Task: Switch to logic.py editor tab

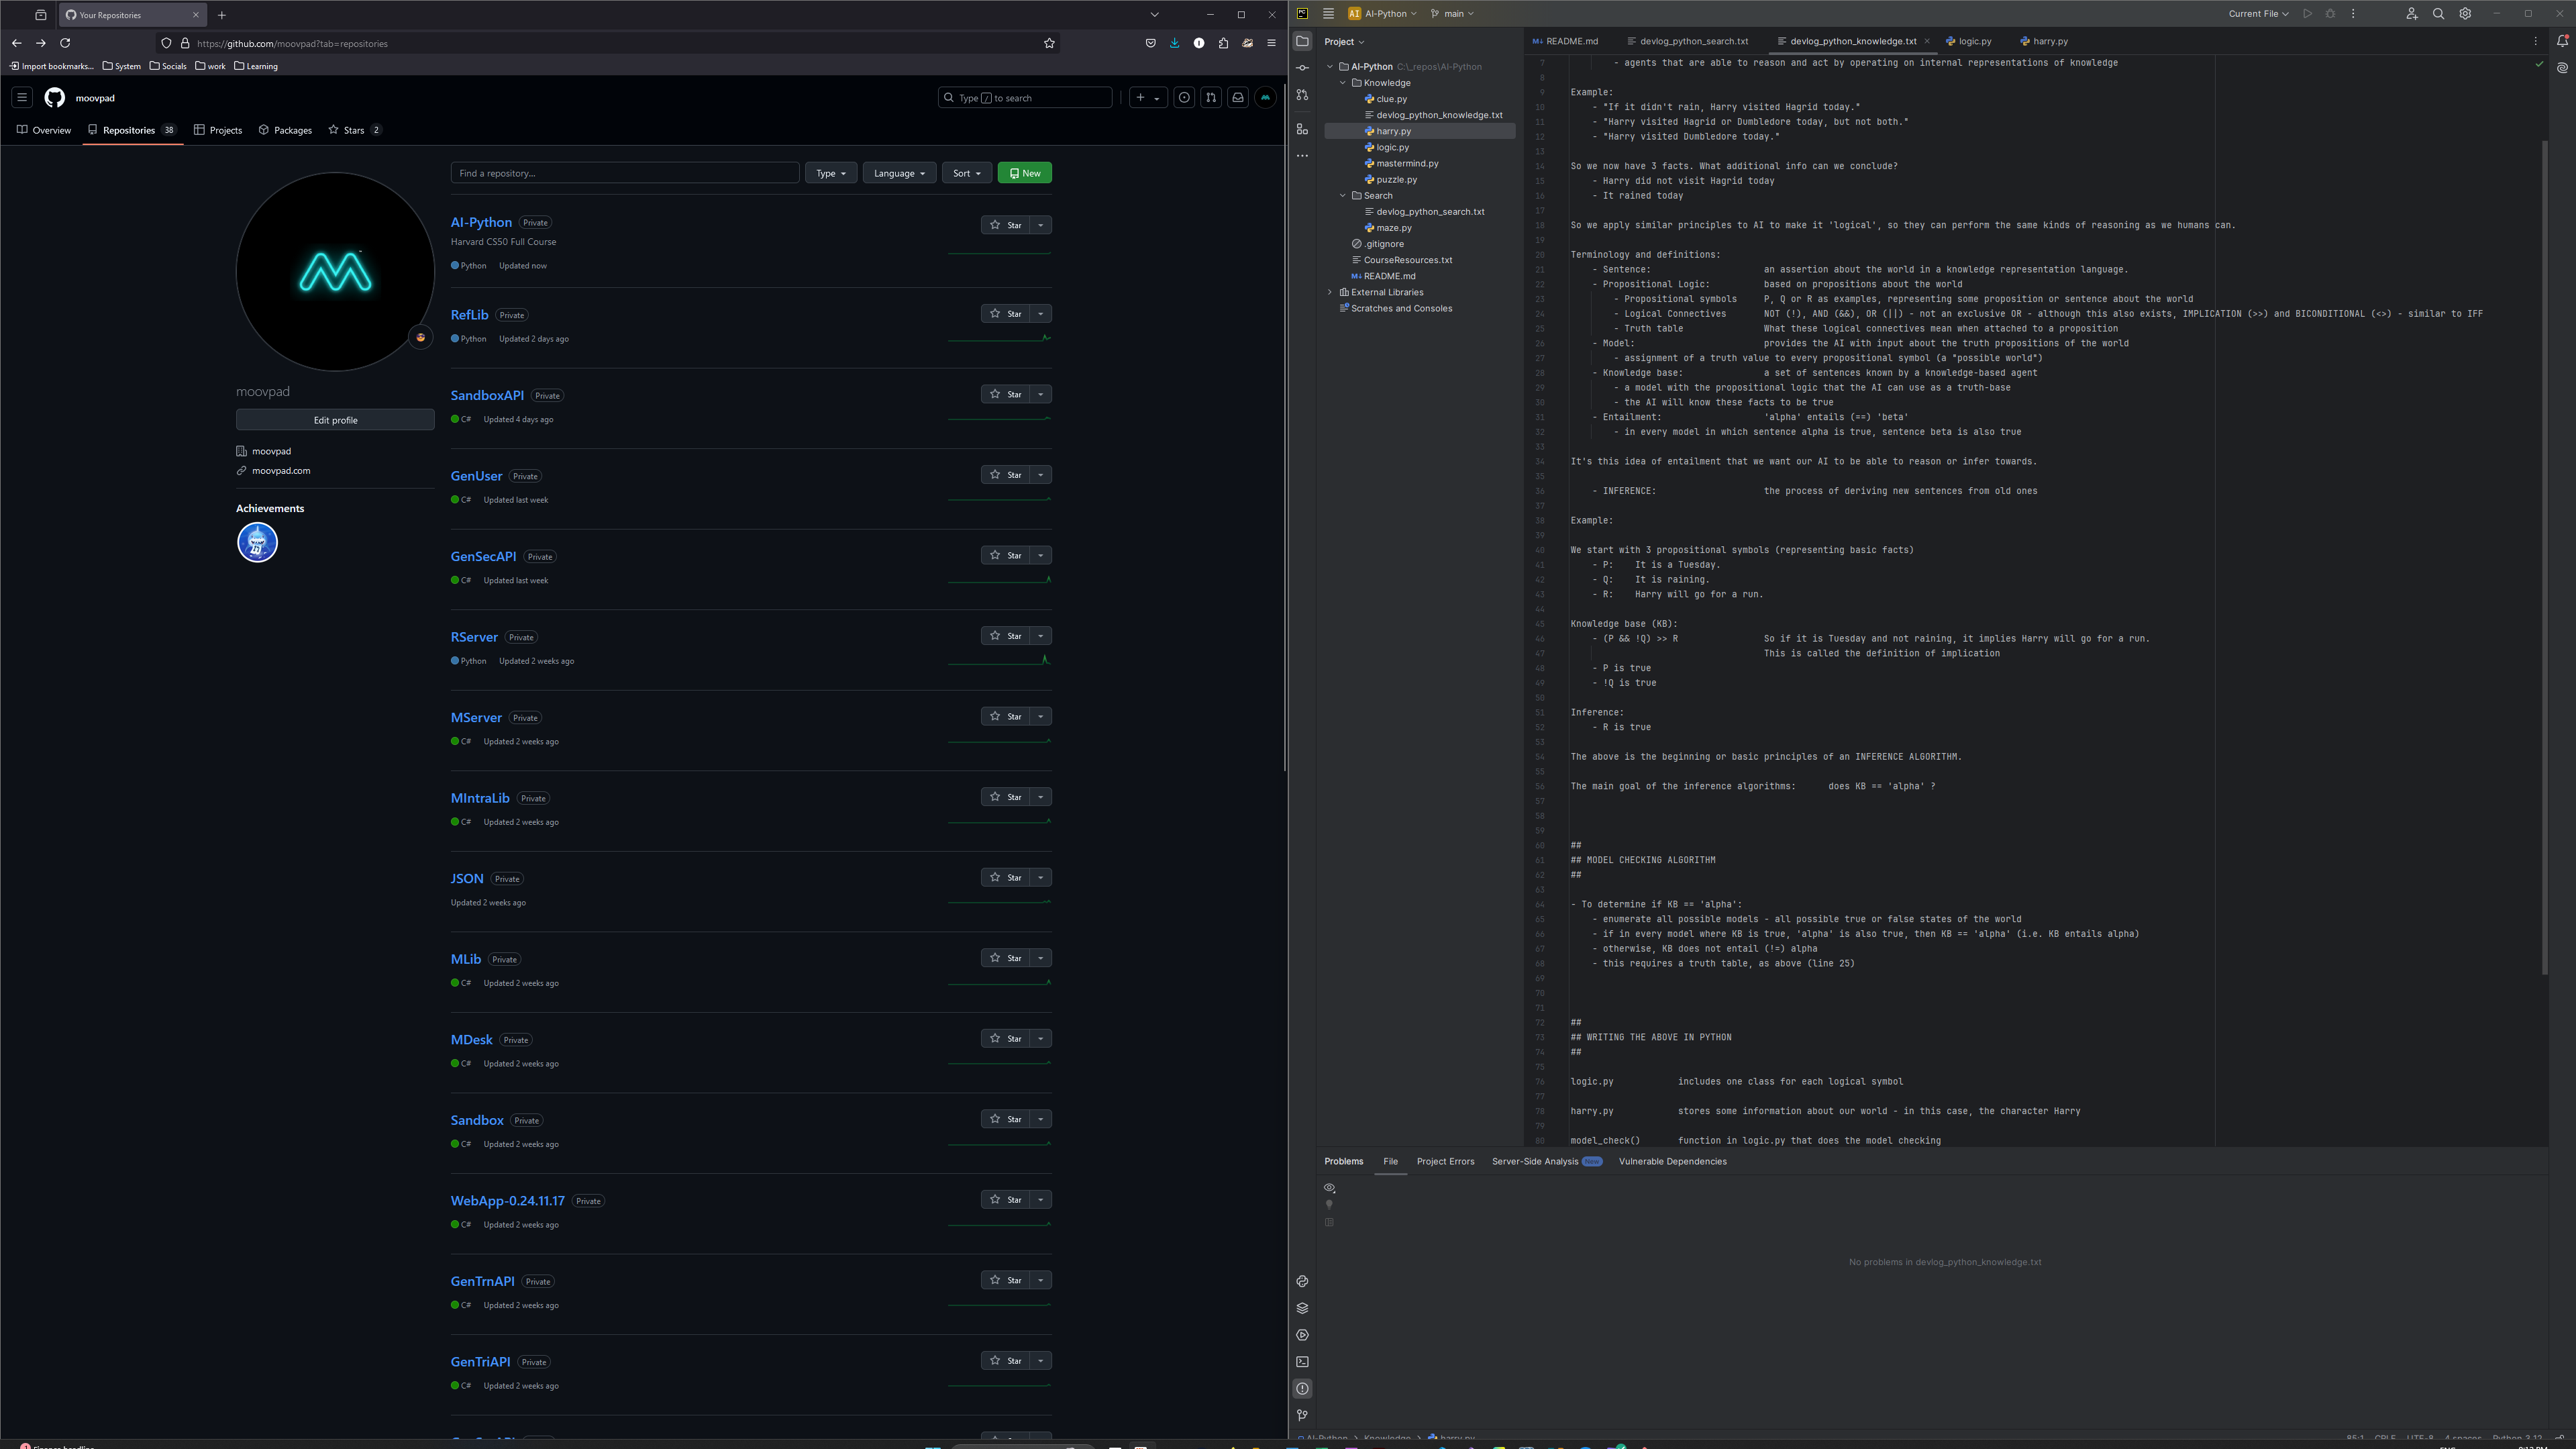Action: click(1968, 41)
